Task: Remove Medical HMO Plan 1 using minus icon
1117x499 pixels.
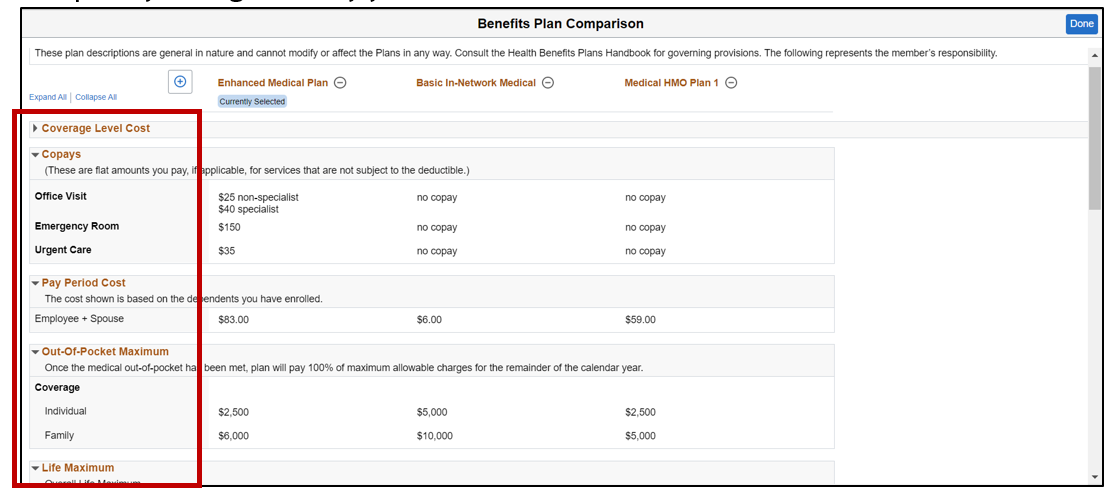Action: (731, 83)
